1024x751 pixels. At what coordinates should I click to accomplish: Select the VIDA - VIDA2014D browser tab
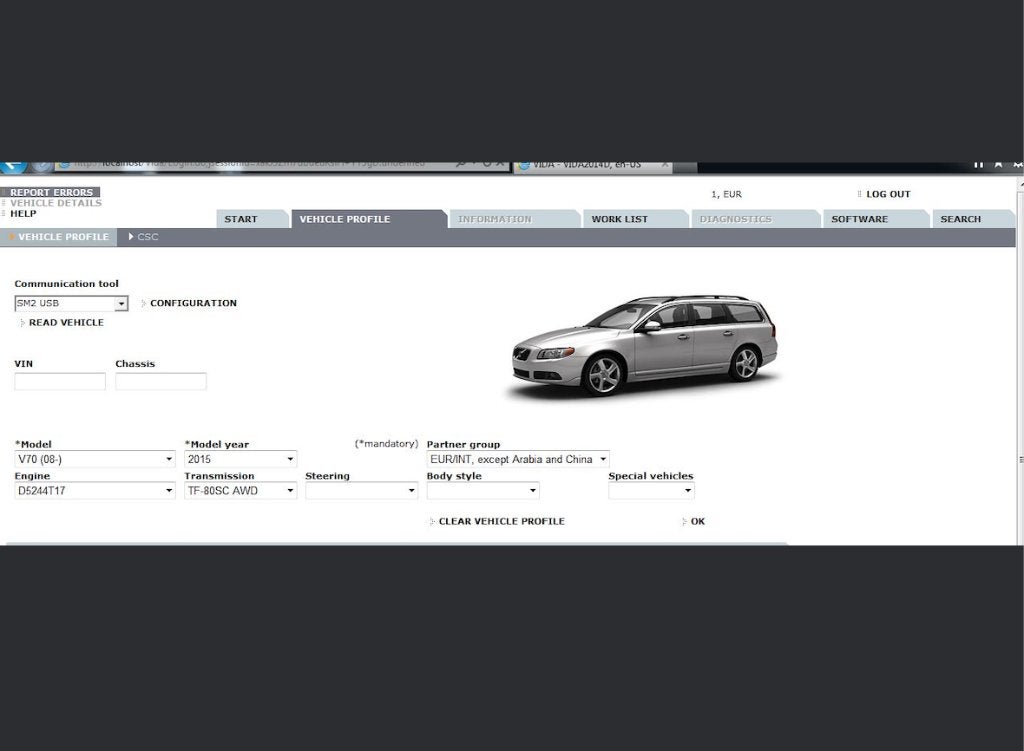[592, 165]
